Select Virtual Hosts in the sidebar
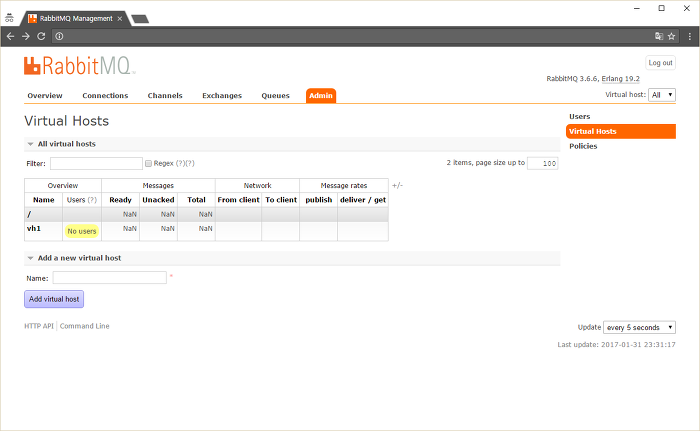 click(x=621, y=131)
